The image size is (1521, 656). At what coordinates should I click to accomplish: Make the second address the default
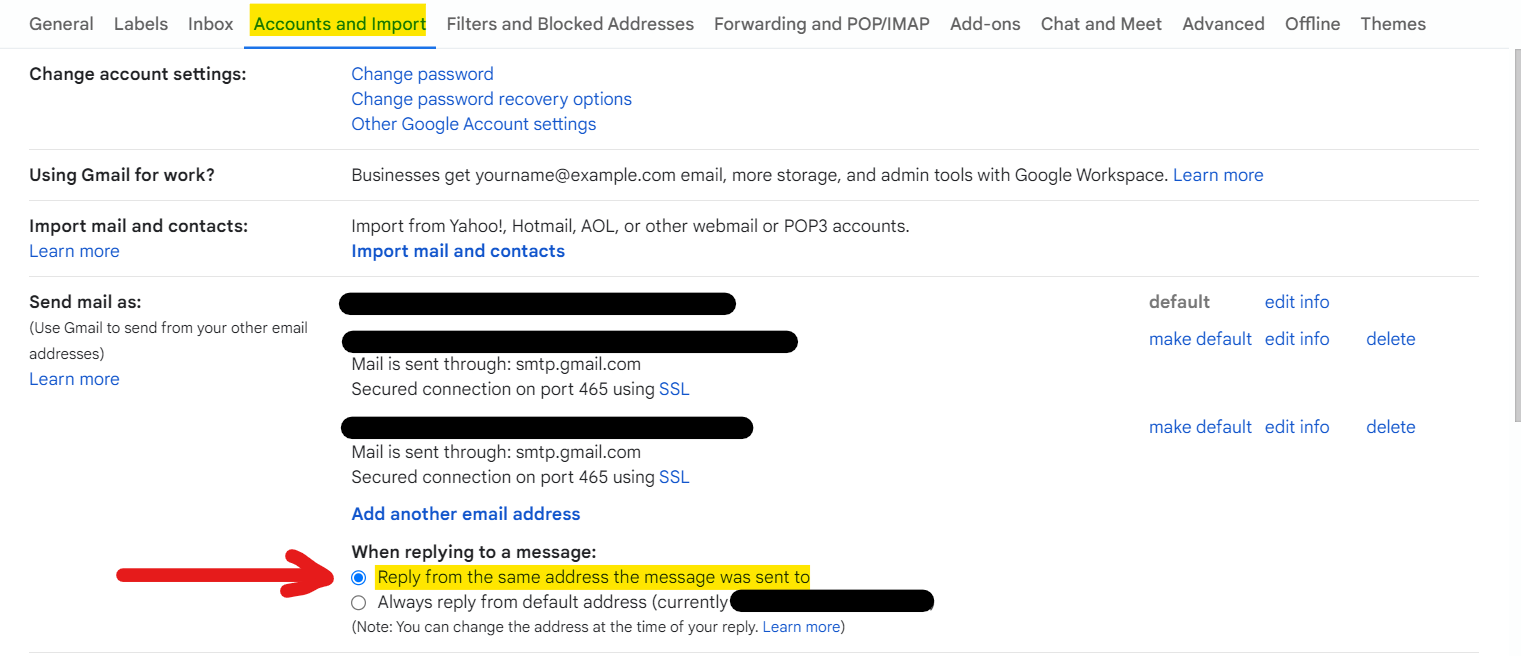tap(1200, 339)
